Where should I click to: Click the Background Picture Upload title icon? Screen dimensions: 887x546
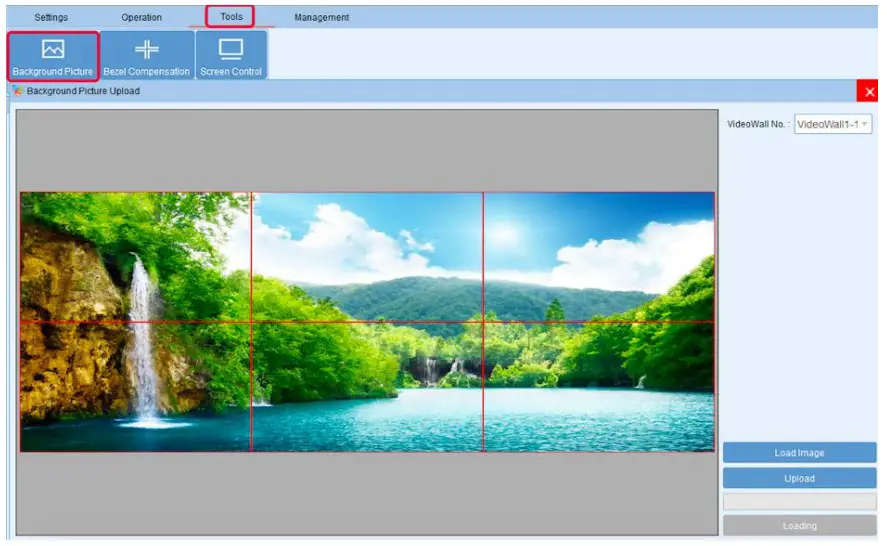pyautogui.click(x=18, y=91)
